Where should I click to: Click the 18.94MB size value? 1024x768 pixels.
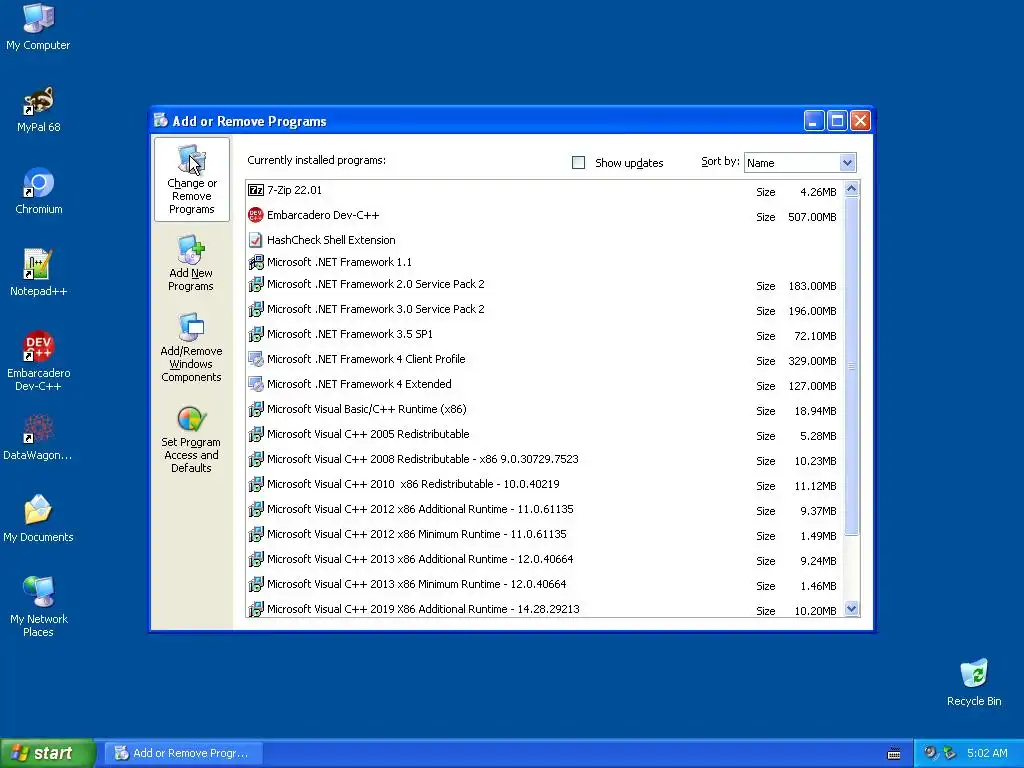(x=815, y=411)
